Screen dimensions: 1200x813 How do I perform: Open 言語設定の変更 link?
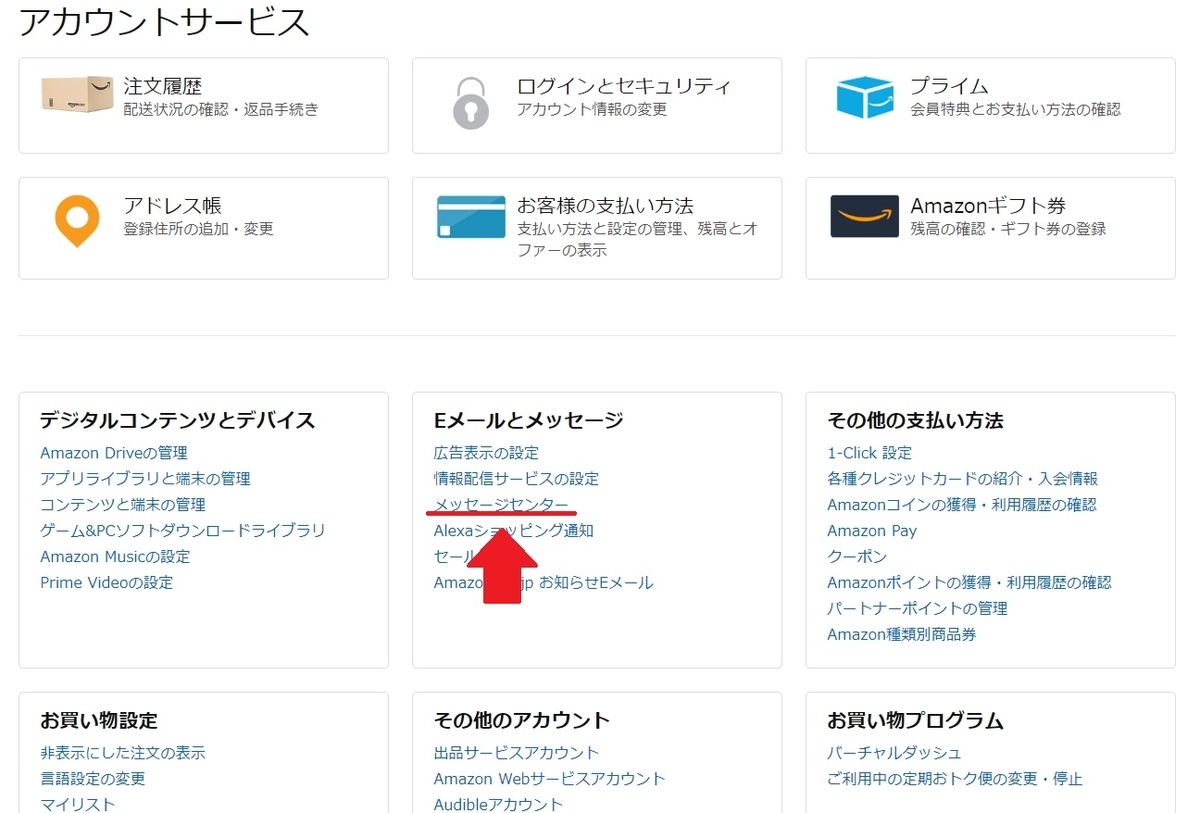coord(93,779)
